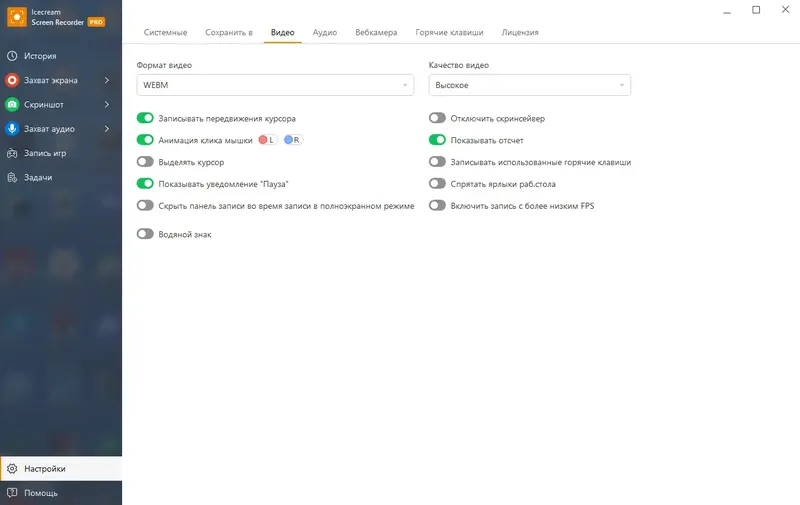Click the game recording gamepad icon

12,153
